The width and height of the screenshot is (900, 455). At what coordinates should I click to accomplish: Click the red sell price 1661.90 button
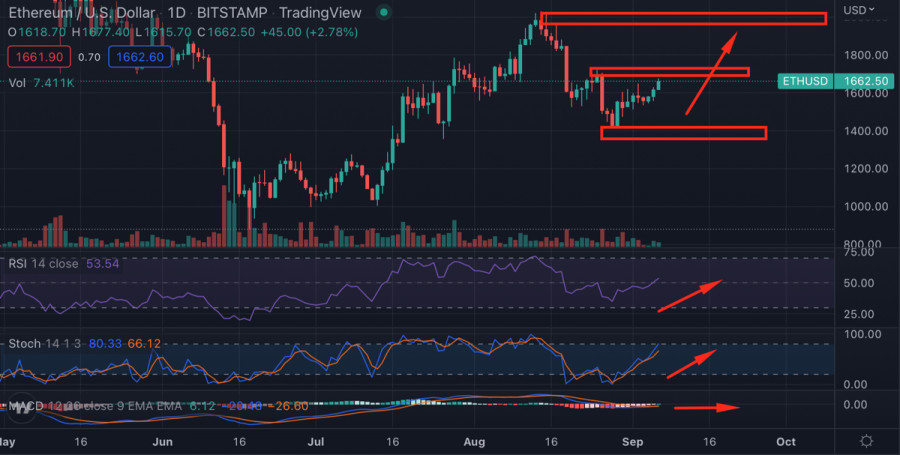click(39, 57)
